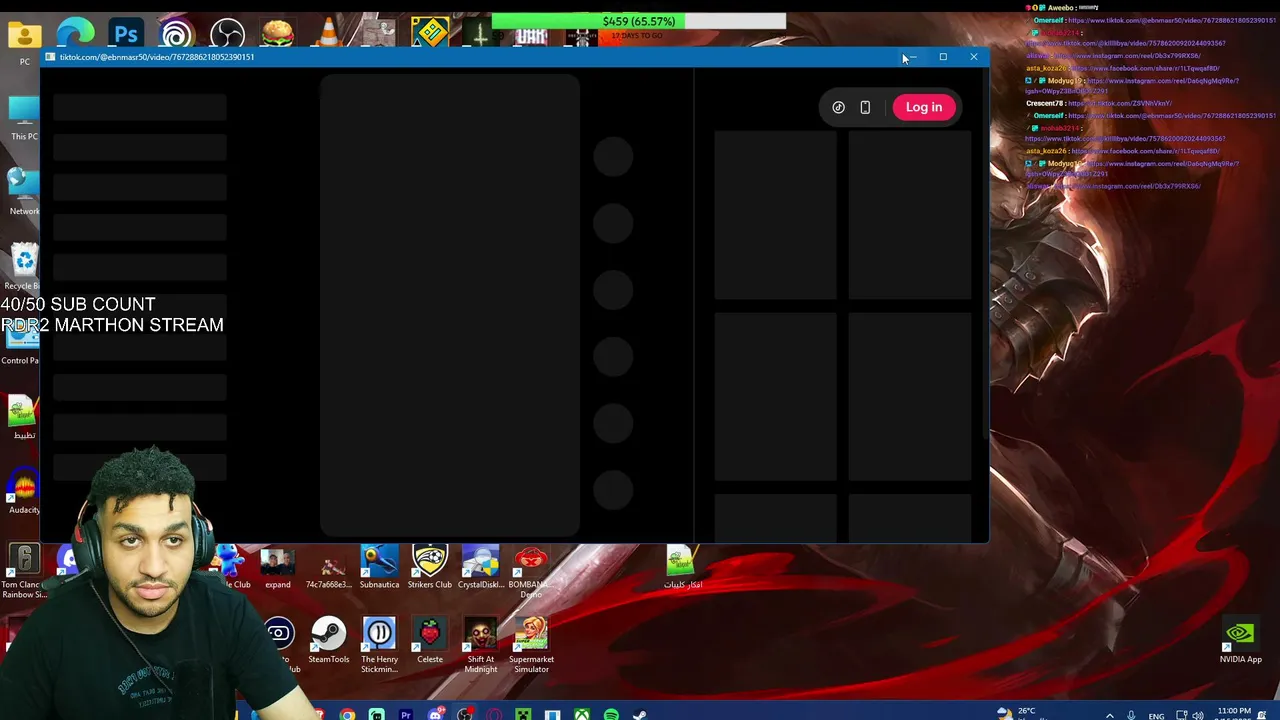The width and height of the screenshot is (1280, 720).
Task: Launch SteamTools from the desktop
Action: [328, 641]
